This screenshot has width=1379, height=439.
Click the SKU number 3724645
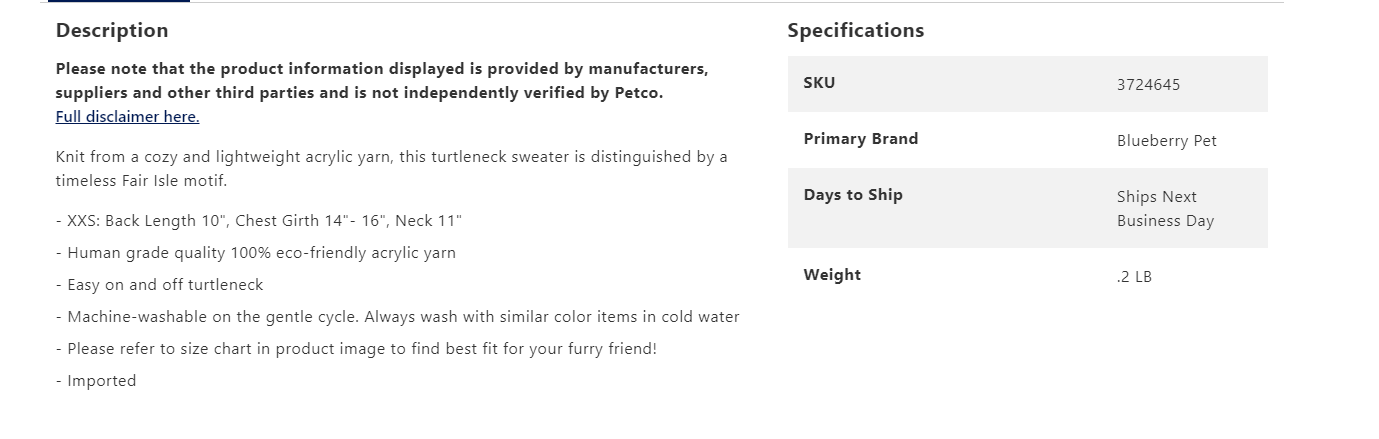coord(1148,85)
